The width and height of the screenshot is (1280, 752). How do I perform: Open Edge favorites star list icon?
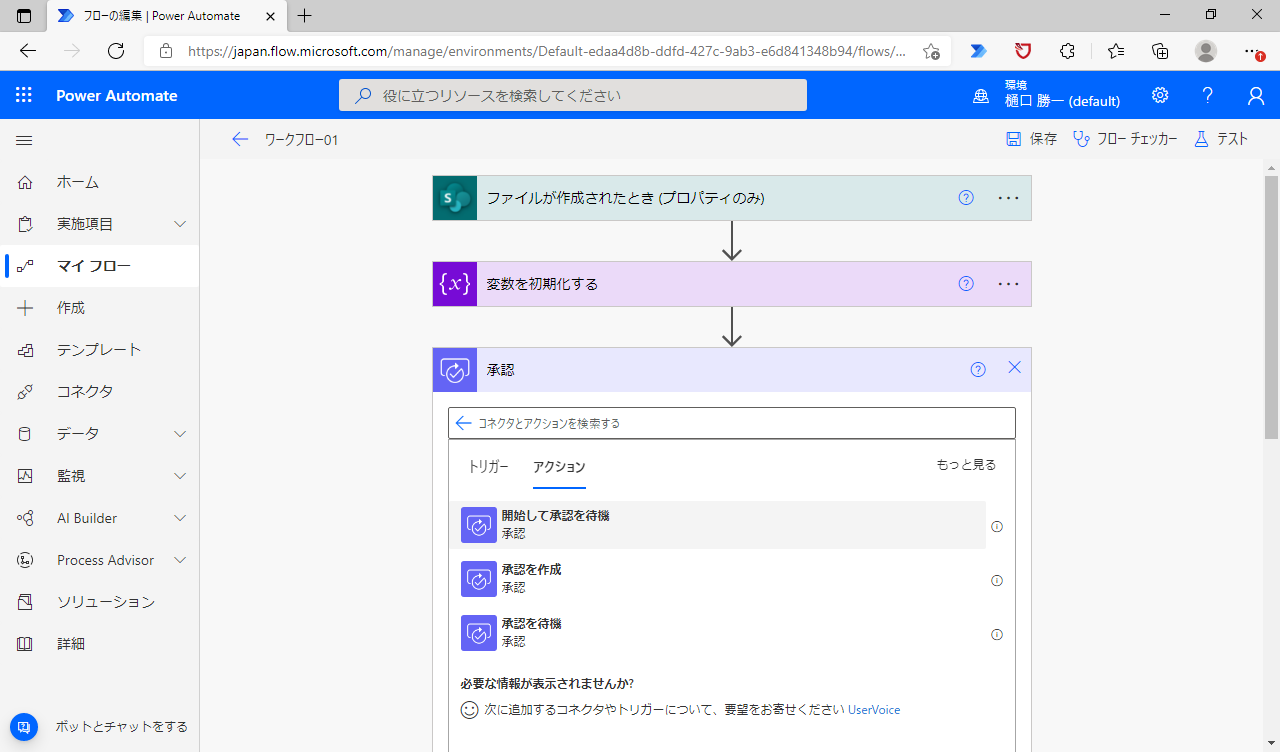(x=1116, y=51)
